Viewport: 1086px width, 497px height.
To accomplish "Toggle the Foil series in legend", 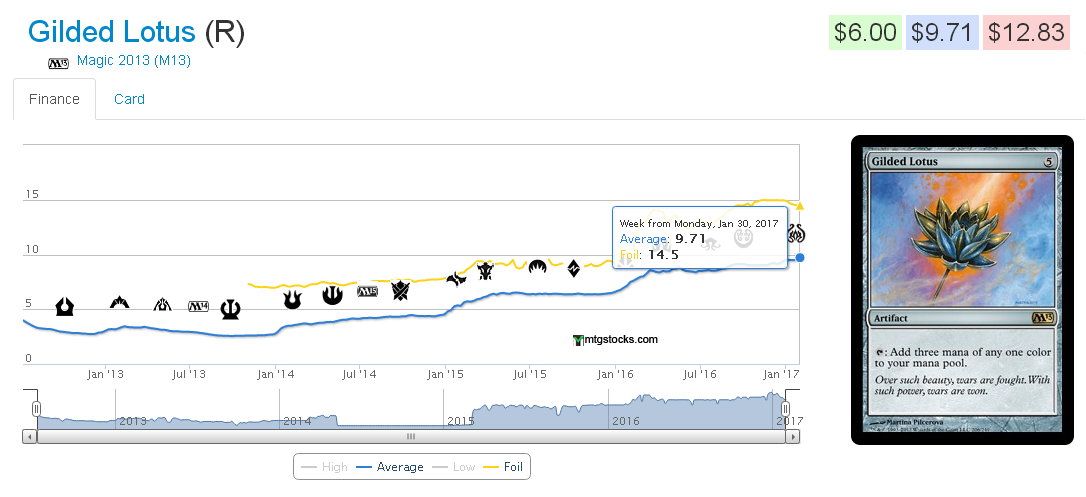I will click(503, 467).
